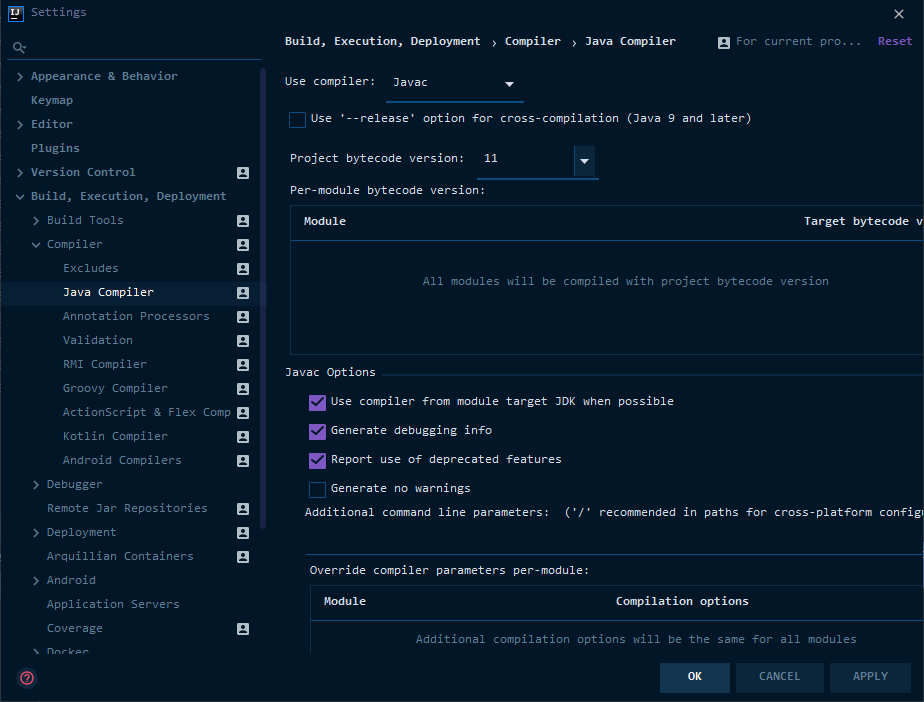The height and width of the screenshot is (702, 924).
Task: Enable Generate no warnings checkbox
Action: 317,490
